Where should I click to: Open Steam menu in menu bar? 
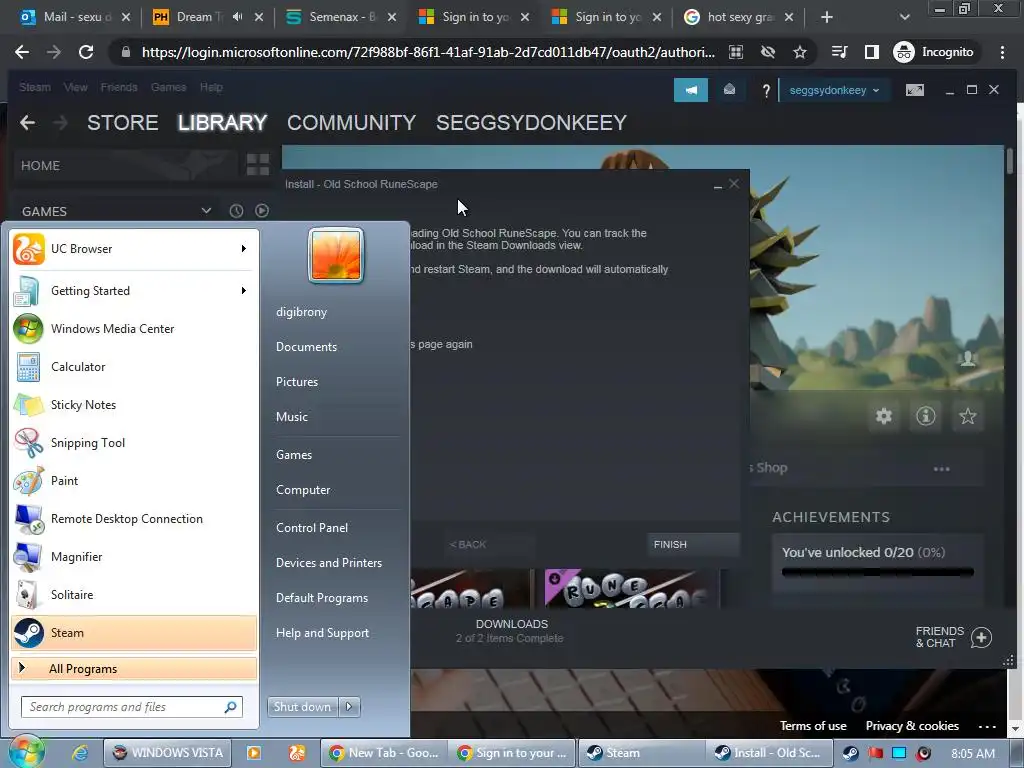35,87
